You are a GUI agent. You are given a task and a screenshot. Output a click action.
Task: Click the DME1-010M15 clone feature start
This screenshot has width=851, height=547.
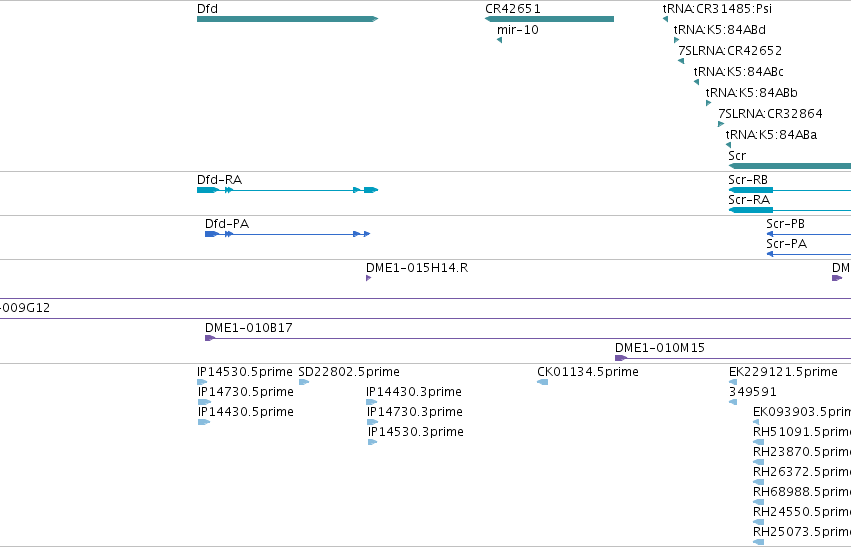(x=621, y=358)
